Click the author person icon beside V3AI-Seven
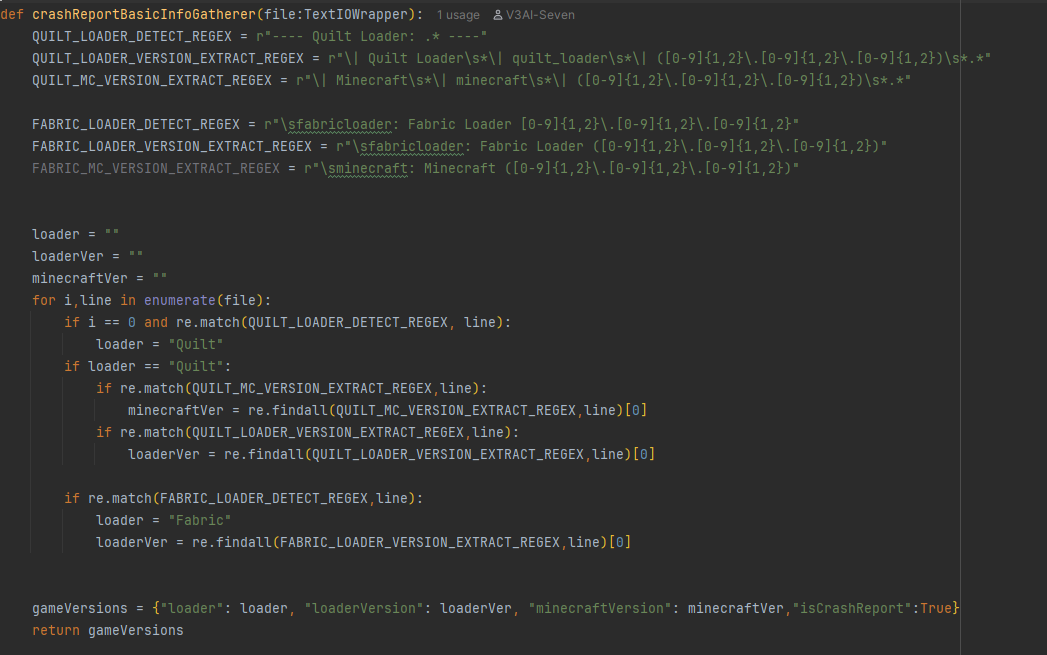Image resolution: width=1047 pixels, height=655 pixels. [498, 15]
